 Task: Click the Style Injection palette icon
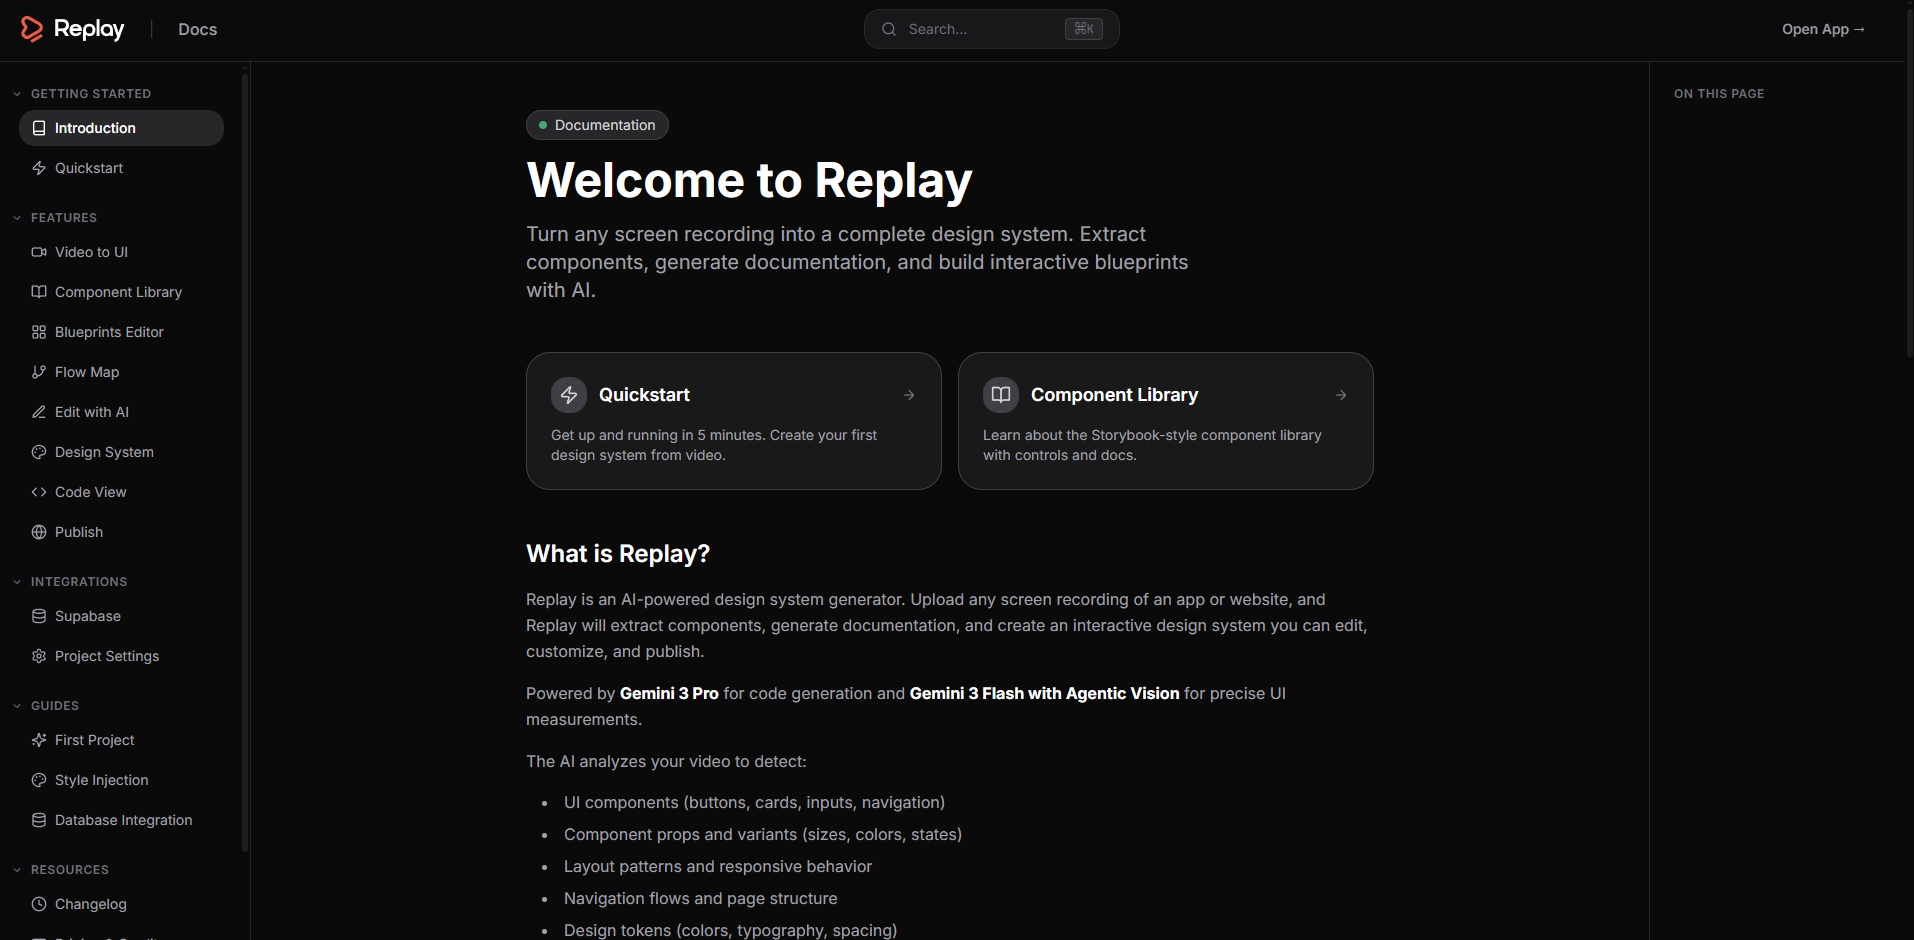[x=39, y=780]
